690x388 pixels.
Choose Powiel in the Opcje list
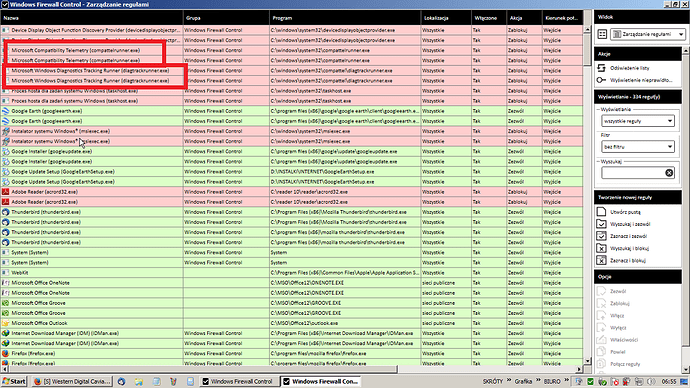pyautogui.click(x=618, y=352)
